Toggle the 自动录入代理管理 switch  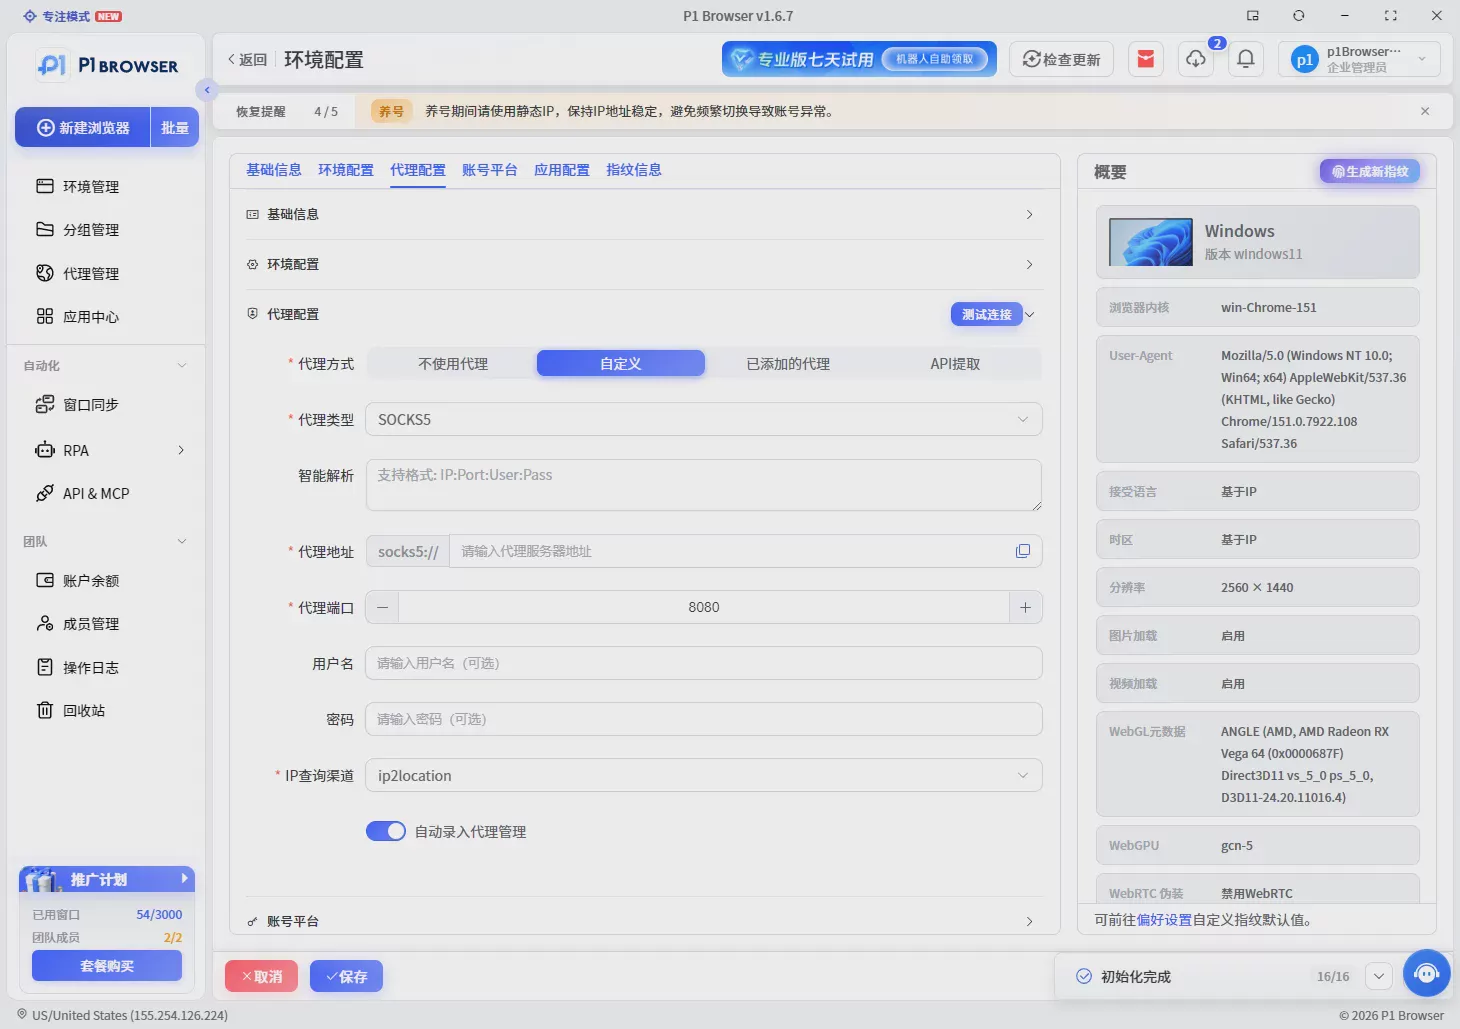[x=386, y=831]
